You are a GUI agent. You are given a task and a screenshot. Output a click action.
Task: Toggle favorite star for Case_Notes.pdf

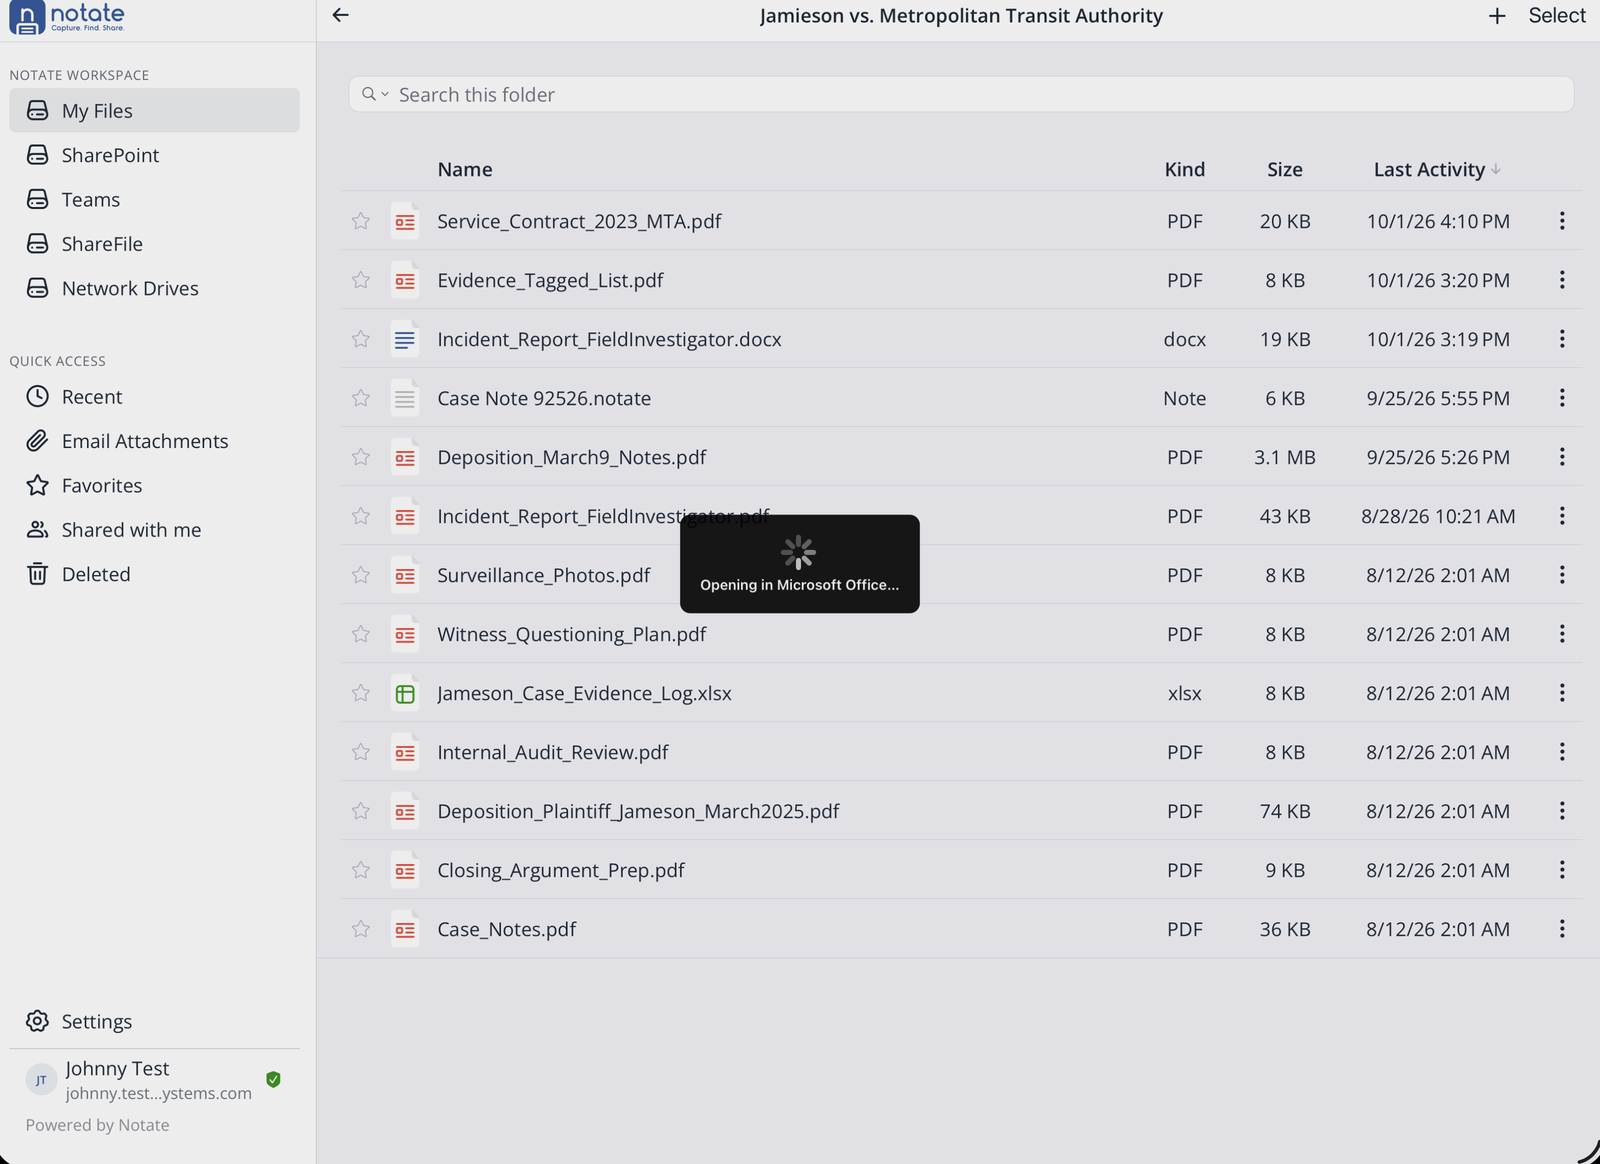point(361,929)
